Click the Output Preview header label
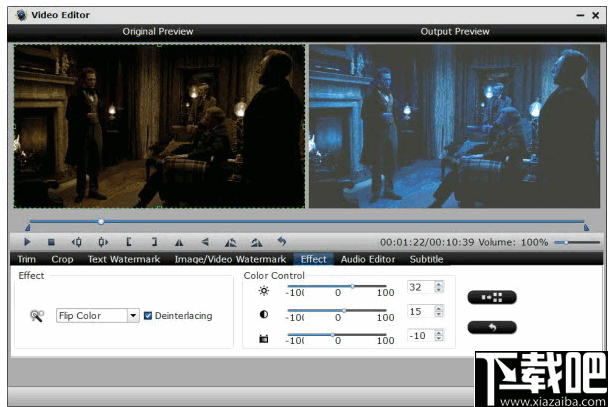610x407 pixels. click(455, 32)
